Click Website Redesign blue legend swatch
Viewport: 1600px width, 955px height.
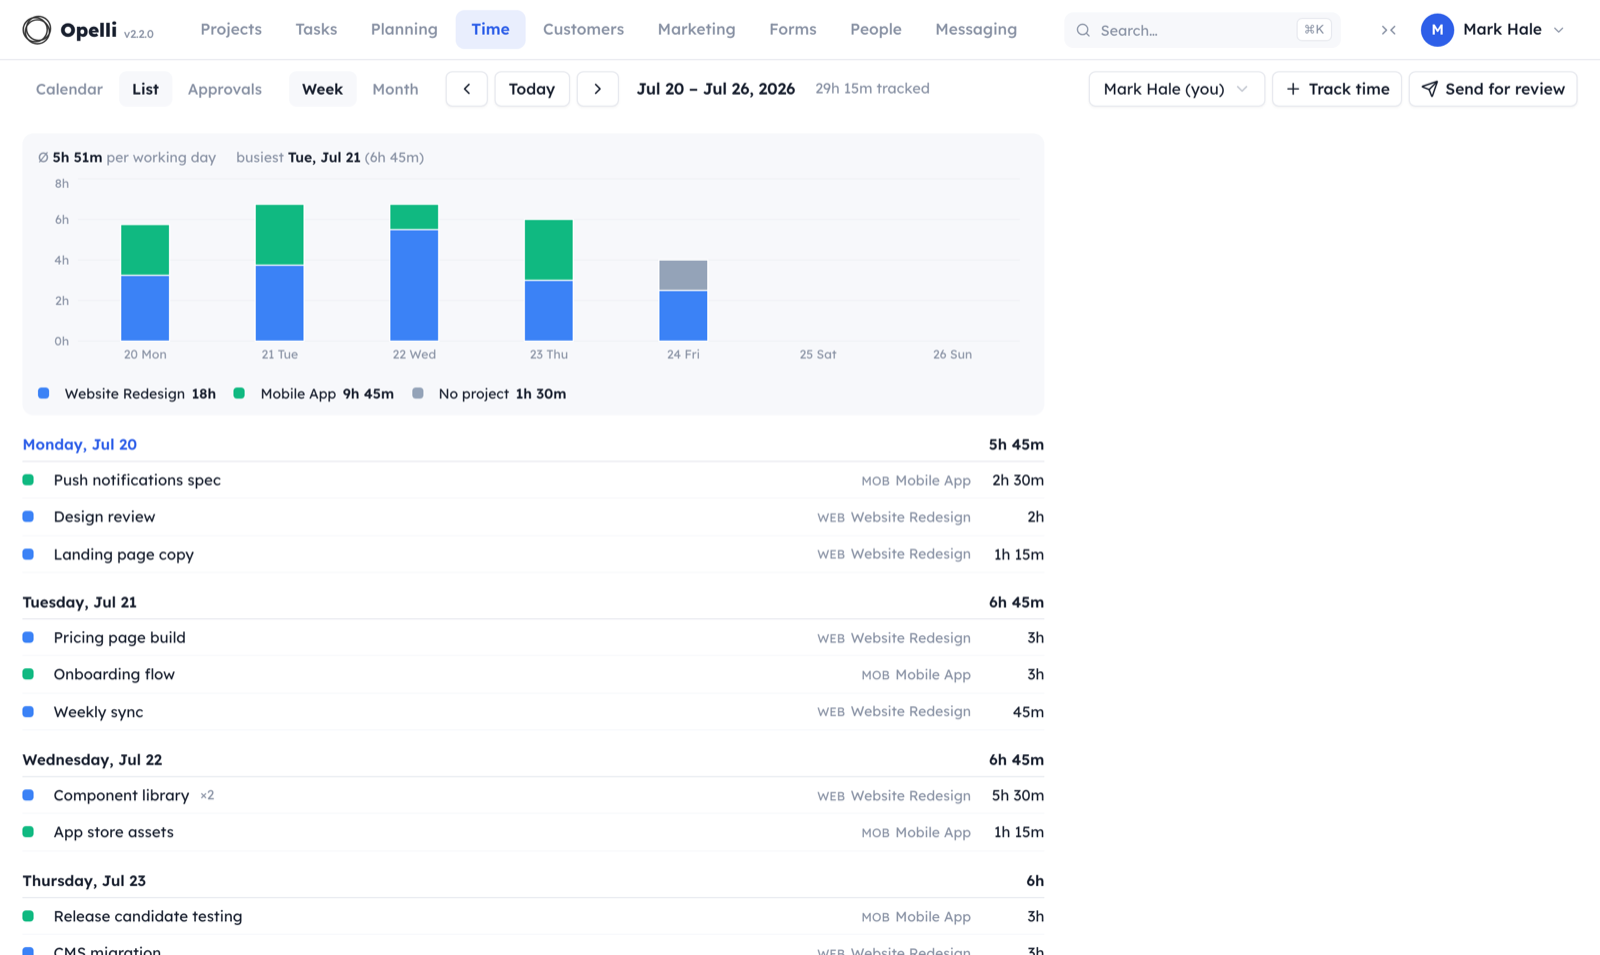point(44,393)
